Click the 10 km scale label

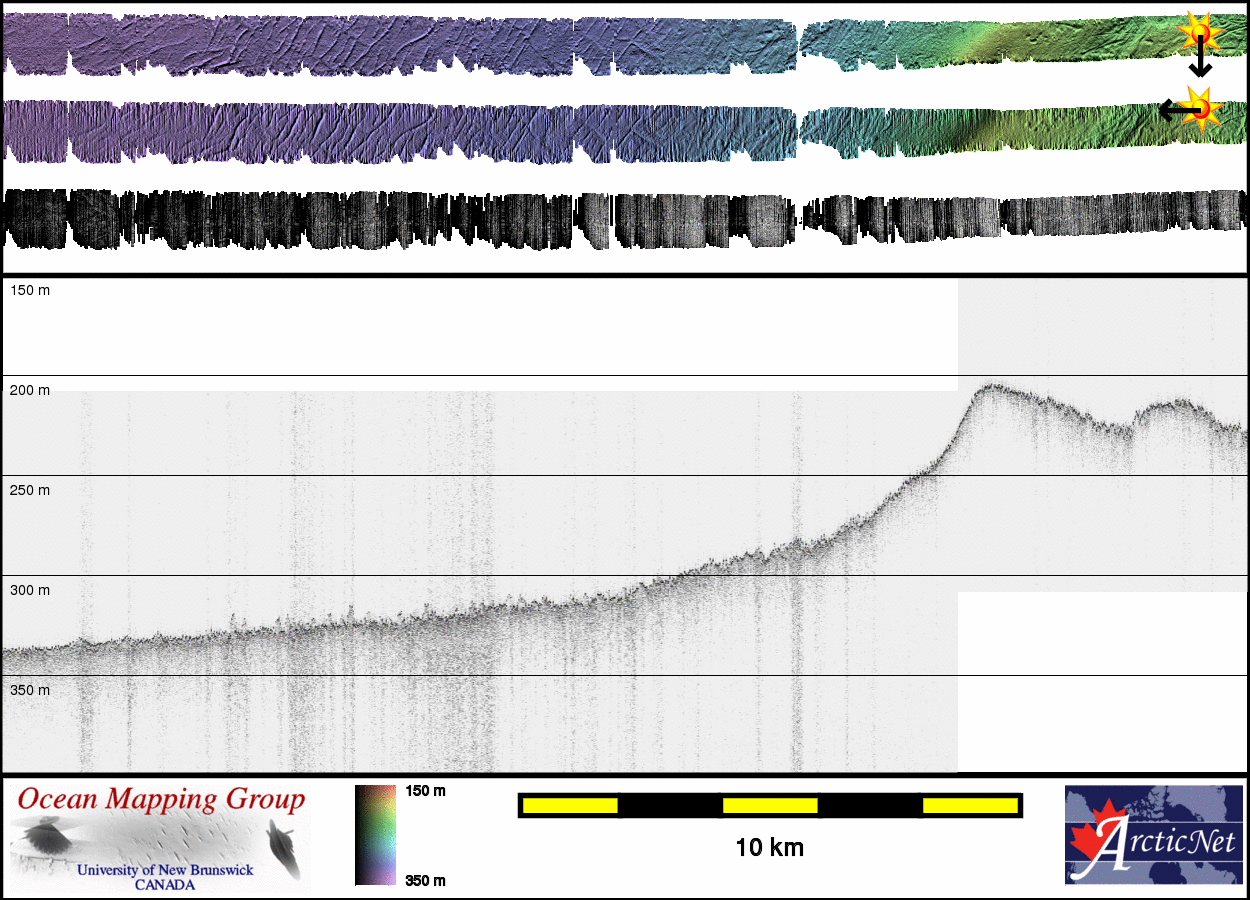tap(769, 848)
